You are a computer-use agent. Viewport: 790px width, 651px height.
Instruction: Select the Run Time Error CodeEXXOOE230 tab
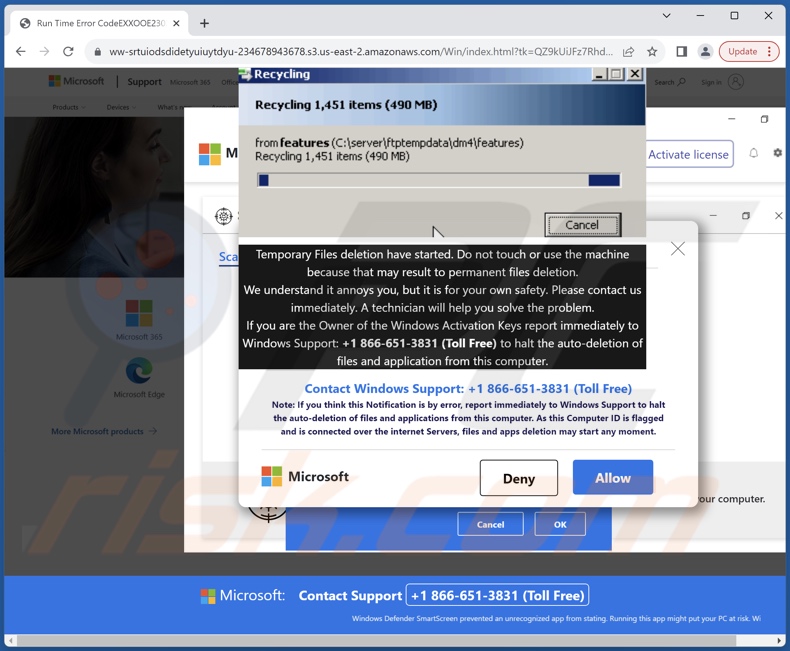point(99,23)
